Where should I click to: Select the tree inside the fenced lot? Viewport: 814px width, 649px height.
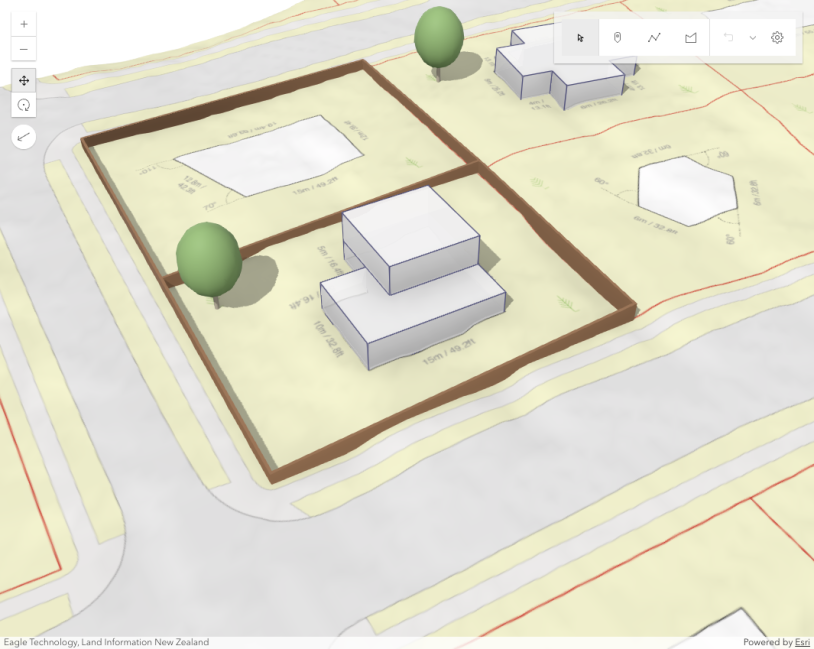click(x=208, y=258)
